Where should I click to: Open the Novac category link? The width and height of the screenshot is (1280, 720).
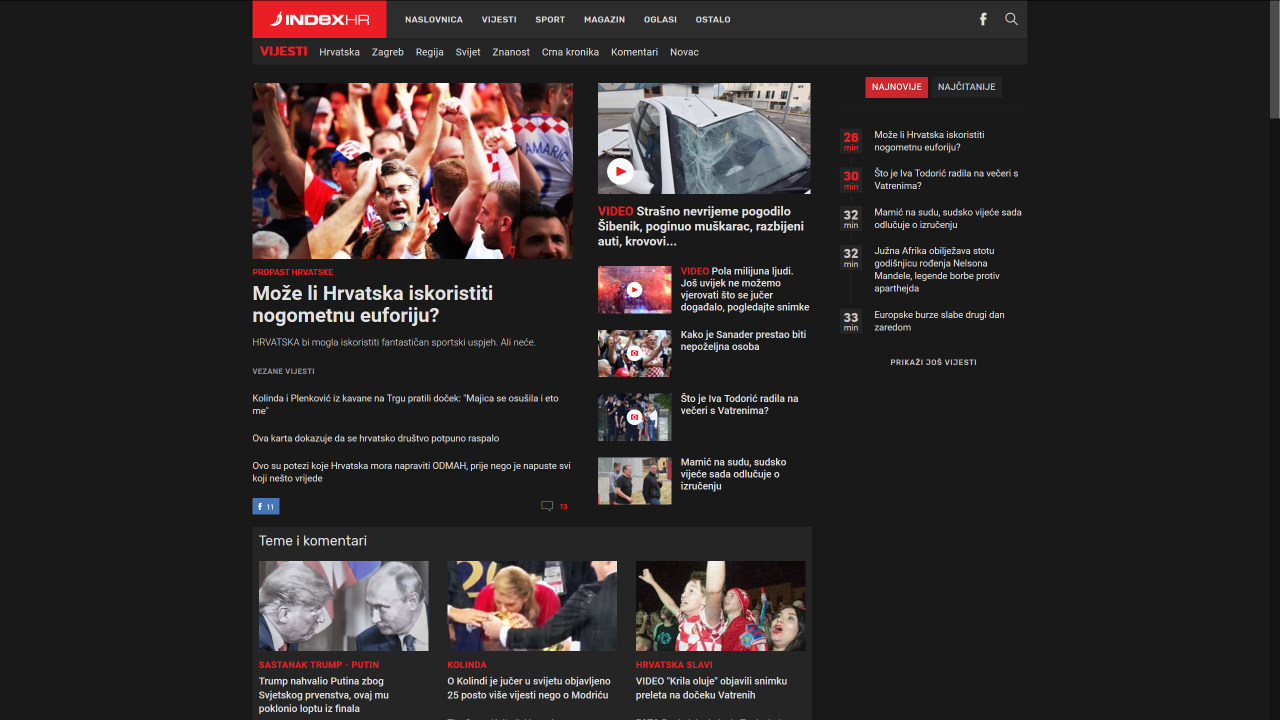coord(684,52)
